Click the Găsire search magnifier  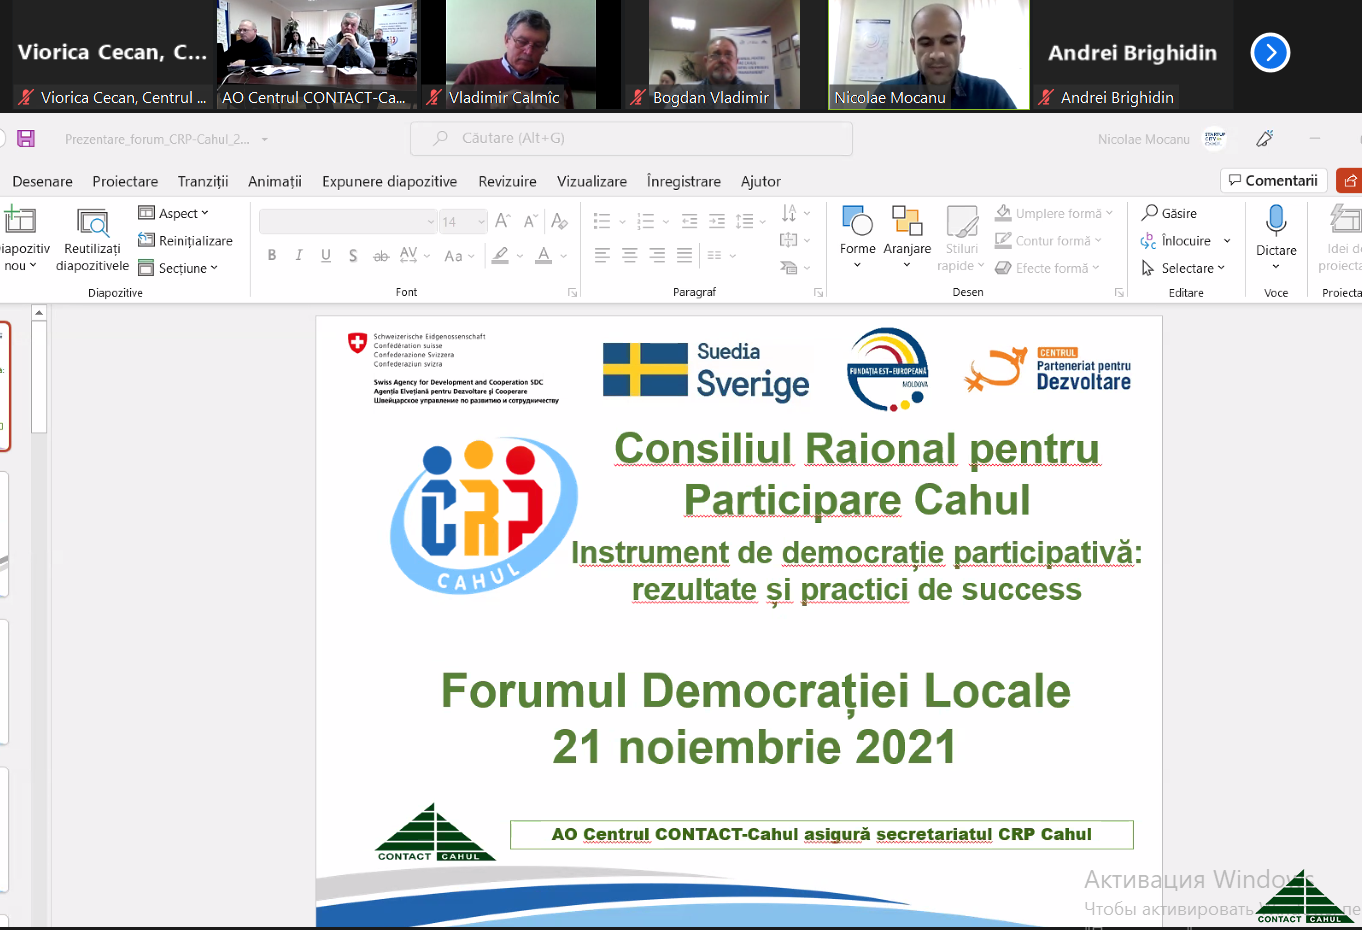1151,213
